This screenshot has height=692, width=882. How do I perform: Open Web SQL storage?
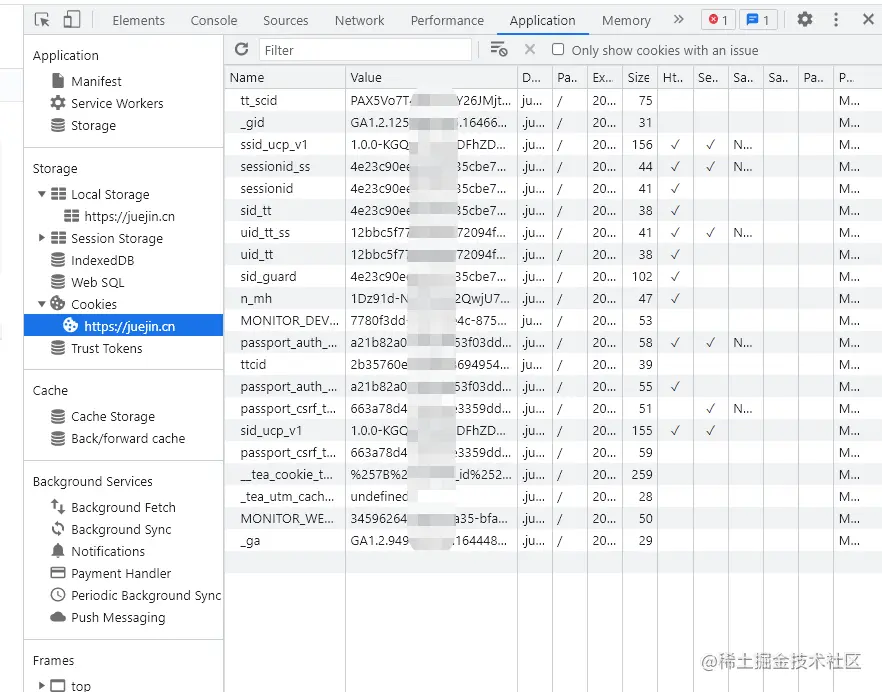pos(97,282)
